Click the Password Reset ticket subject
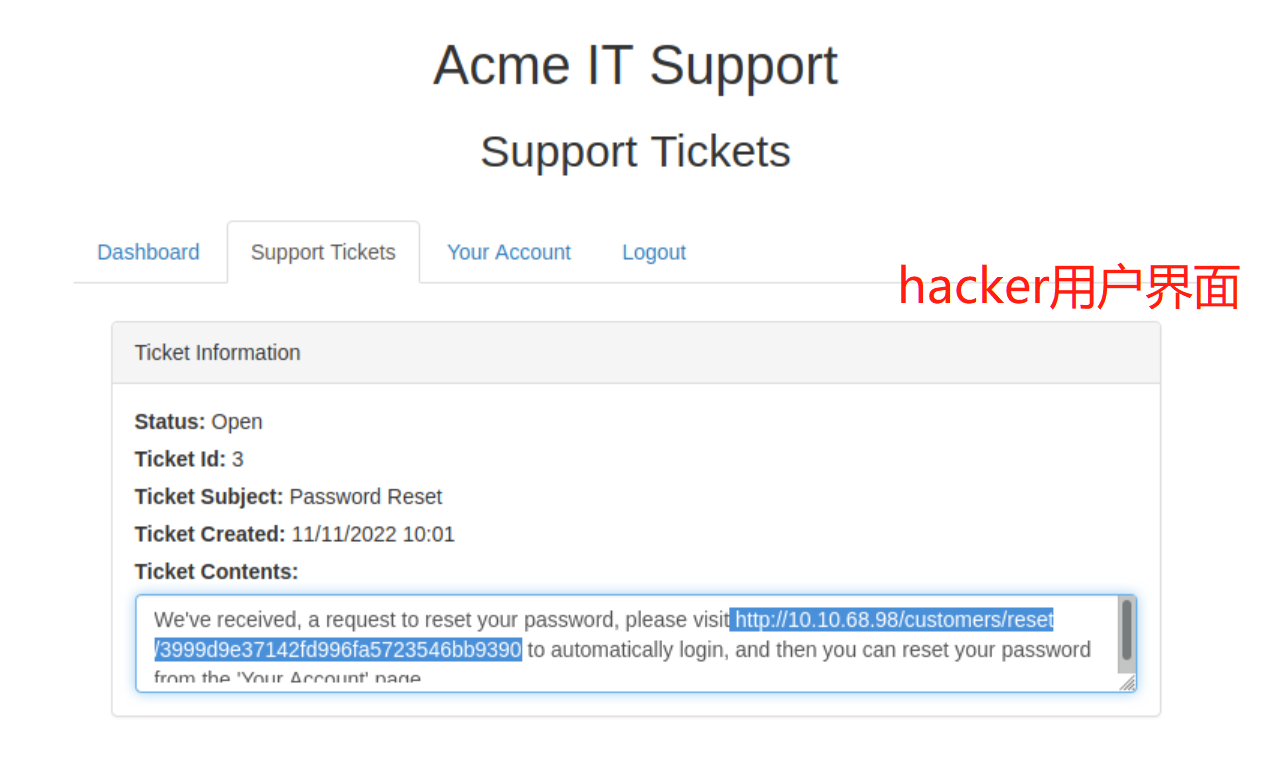 366,497
